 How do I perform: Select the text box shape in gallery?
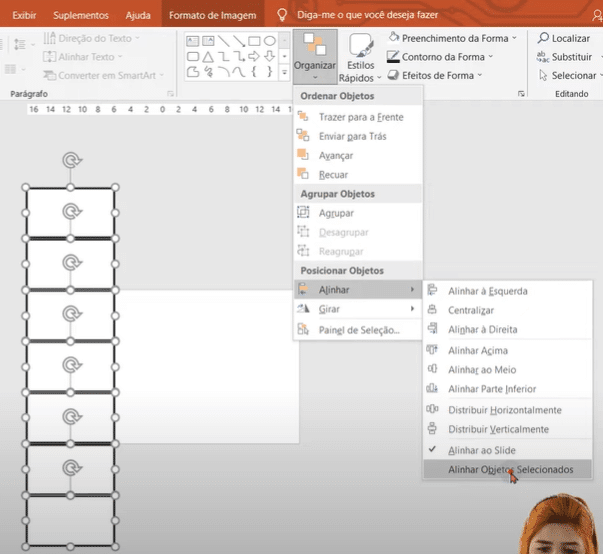tap(193, 41)
